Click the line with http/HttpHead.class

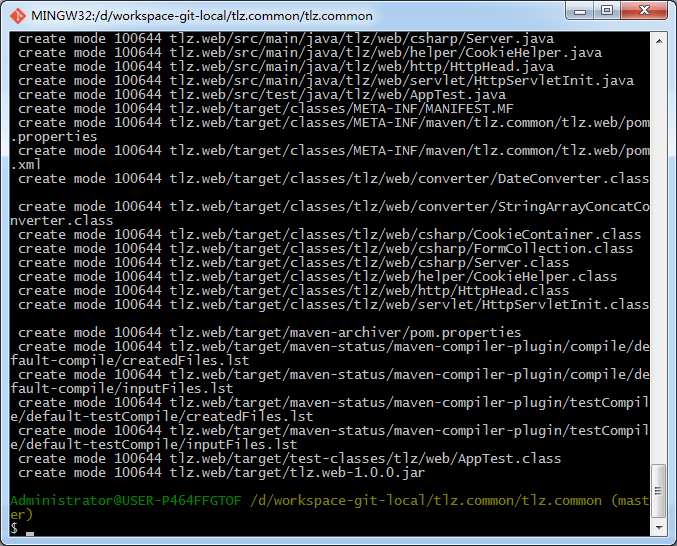click(294, 290)
